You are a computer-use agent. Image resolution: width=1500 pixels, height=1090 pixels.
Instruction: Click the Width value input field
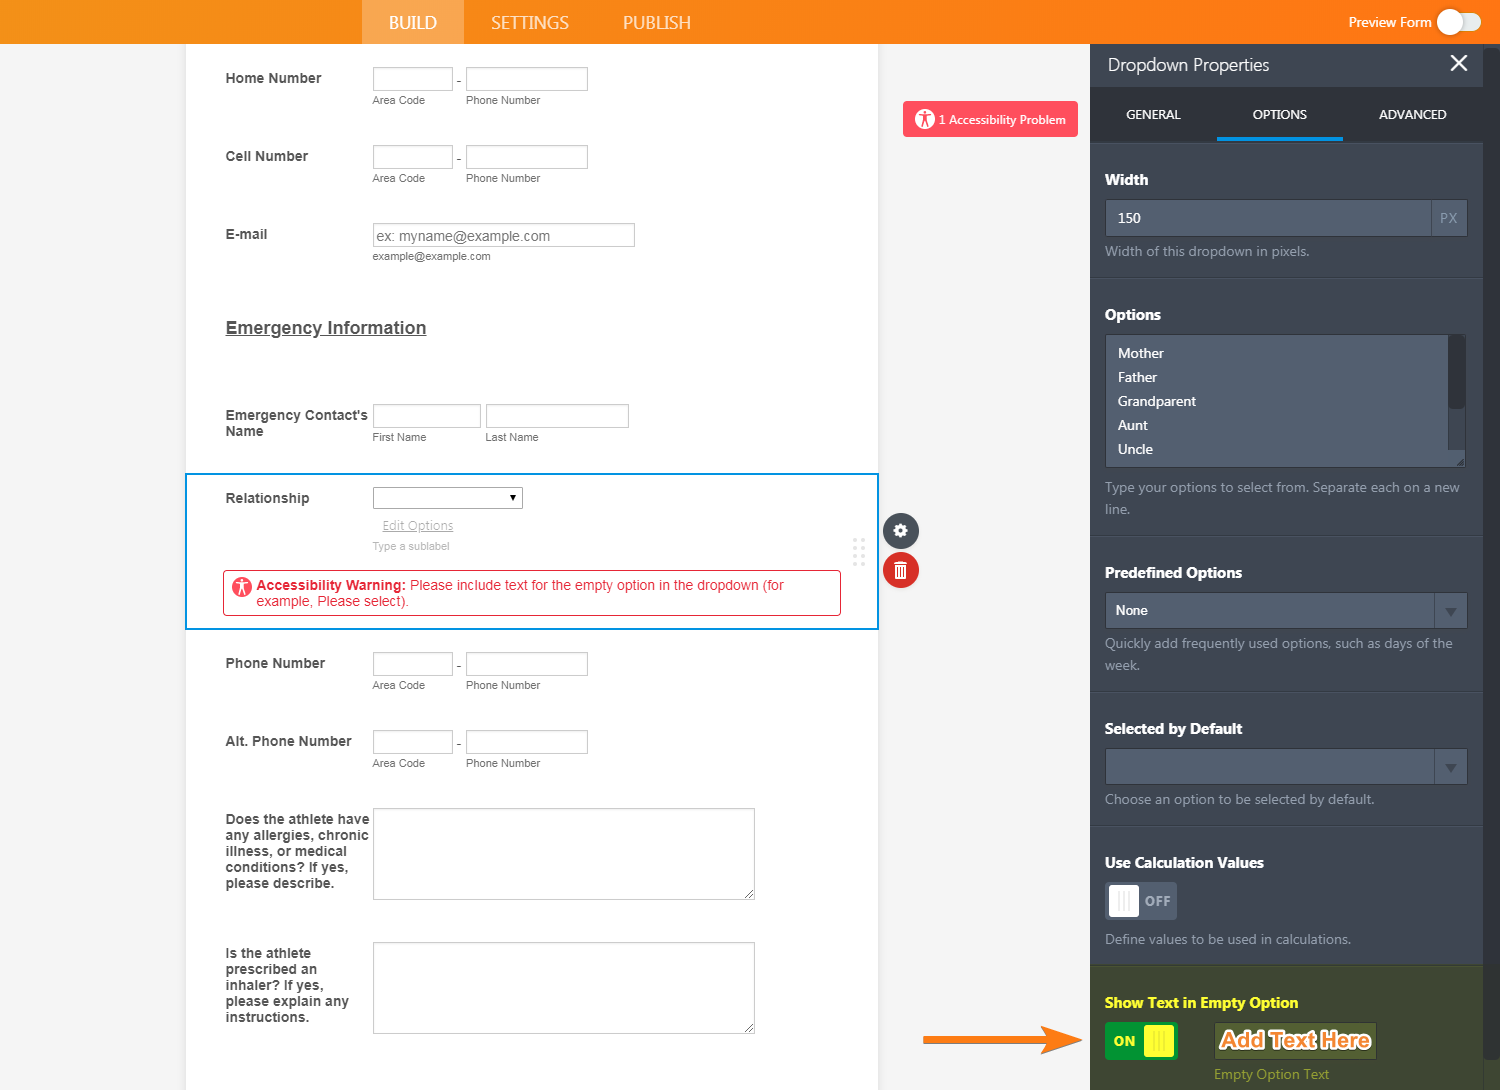[1268, 218]
